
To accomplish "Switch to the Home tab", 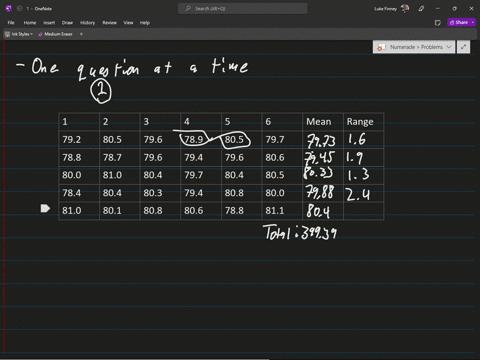I will point(30,23).
